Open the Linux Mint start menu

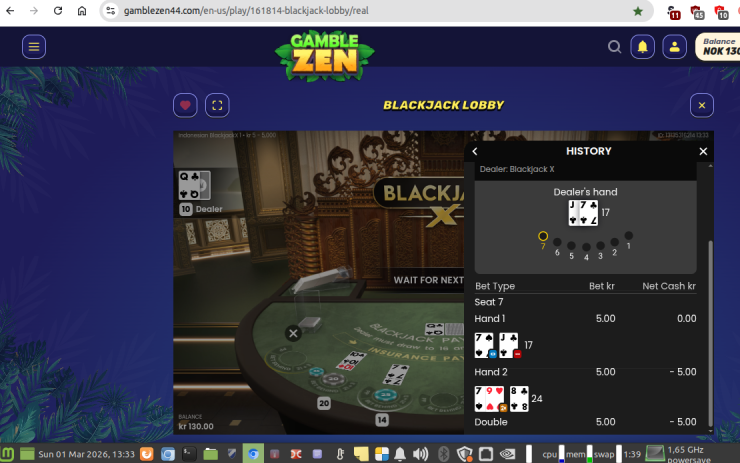(9, 454)
